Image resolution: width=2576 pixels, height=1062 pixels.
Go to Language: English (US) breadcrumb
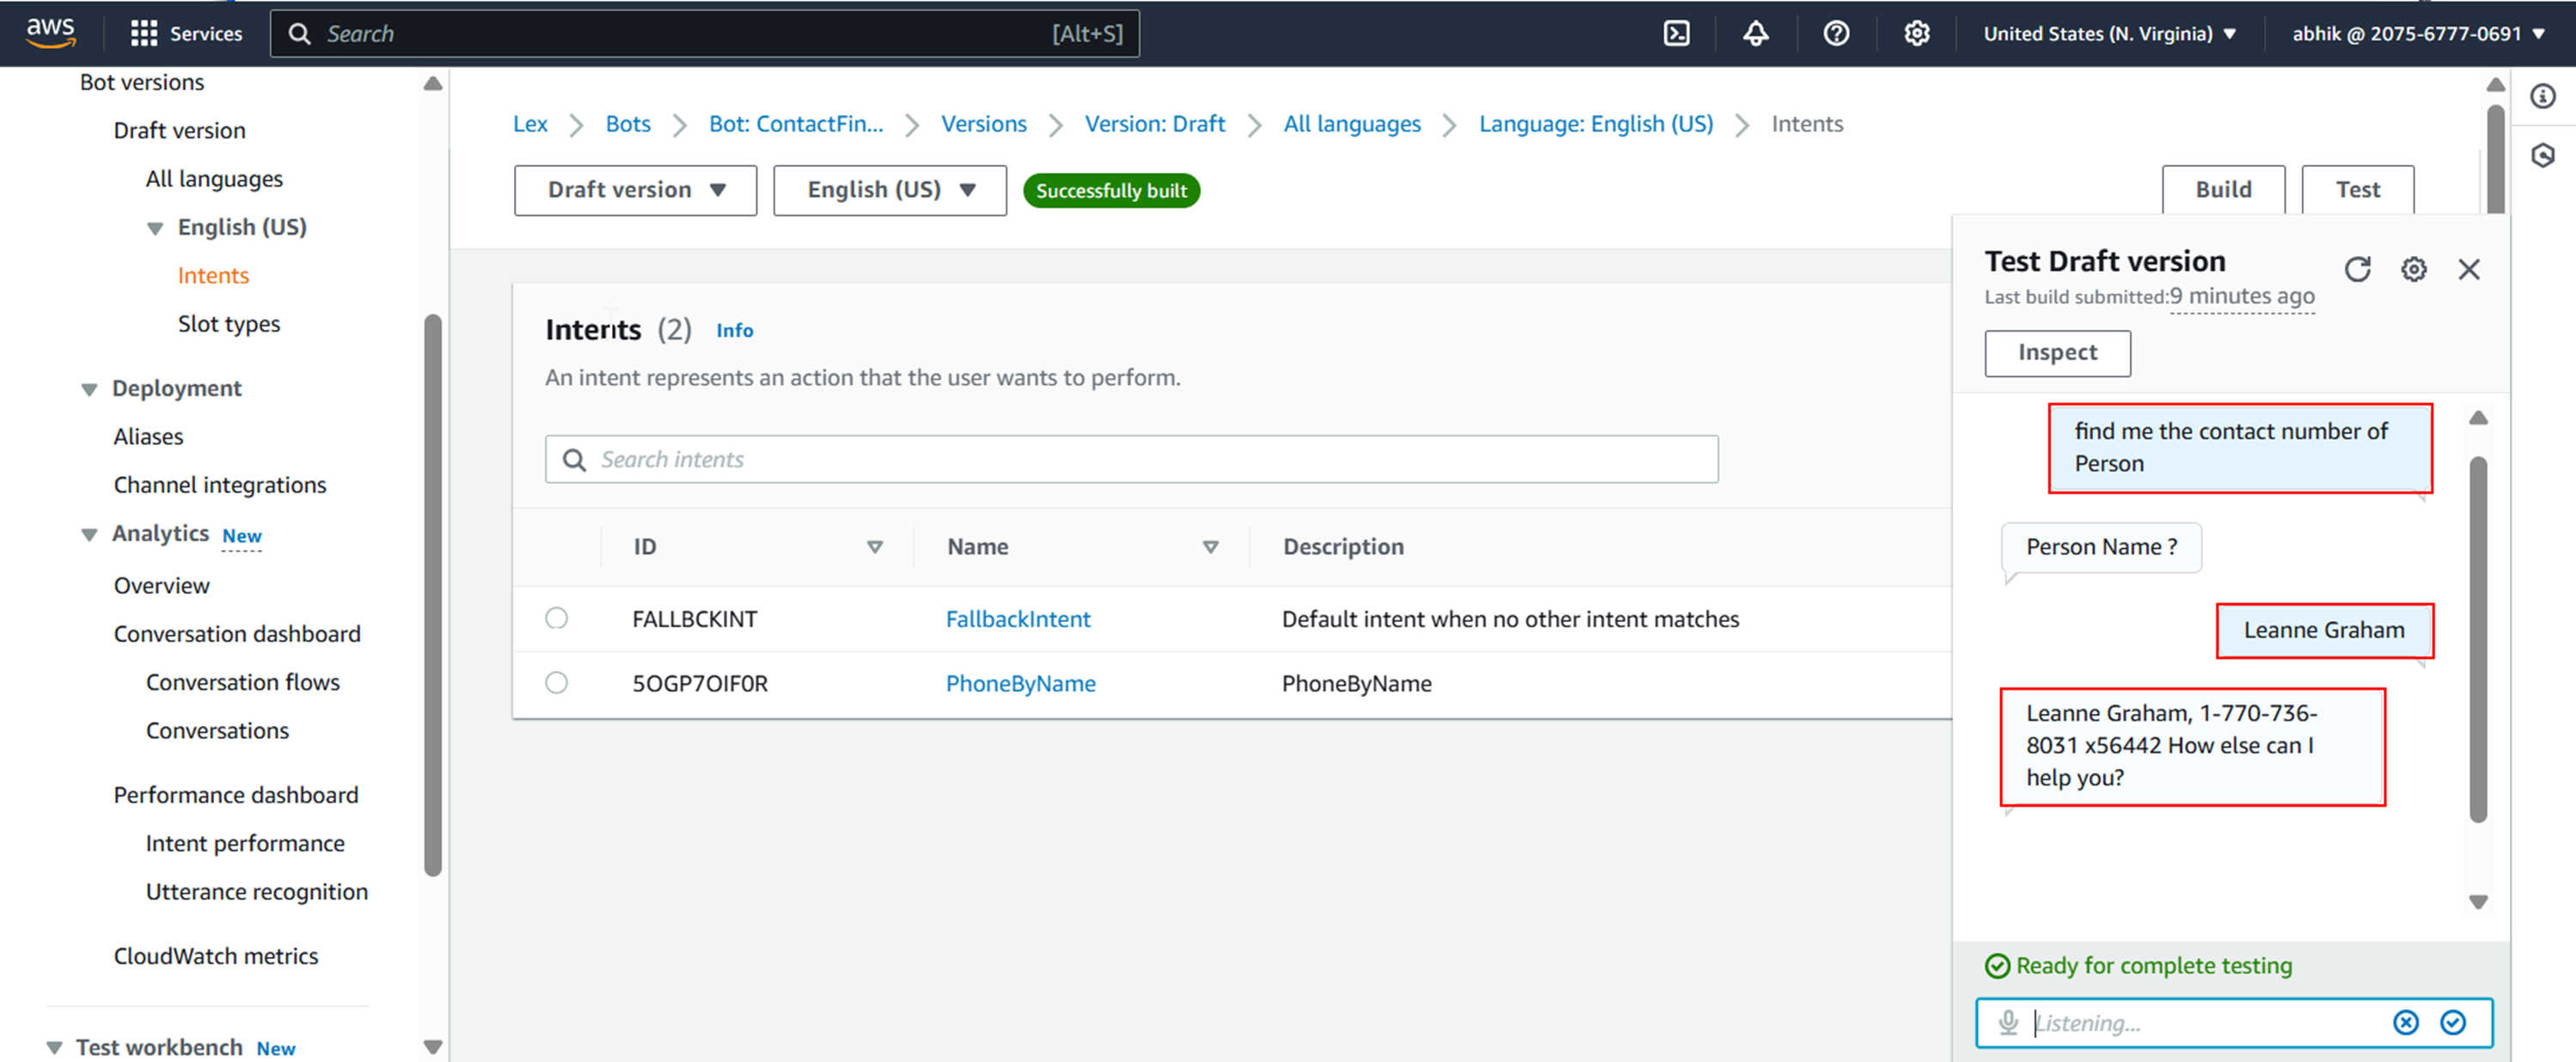tap(1595, 124)
